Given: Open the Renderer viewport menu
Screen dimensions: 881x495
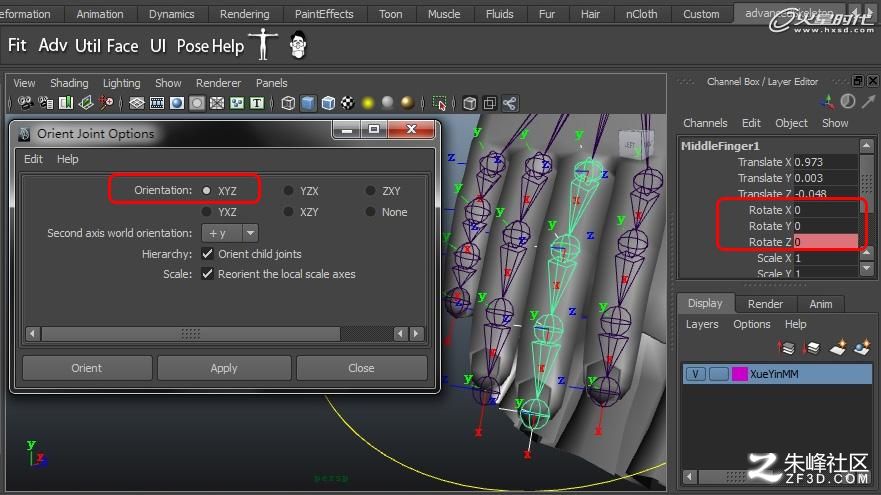Looking at the screenshot, I should point(219,83).
